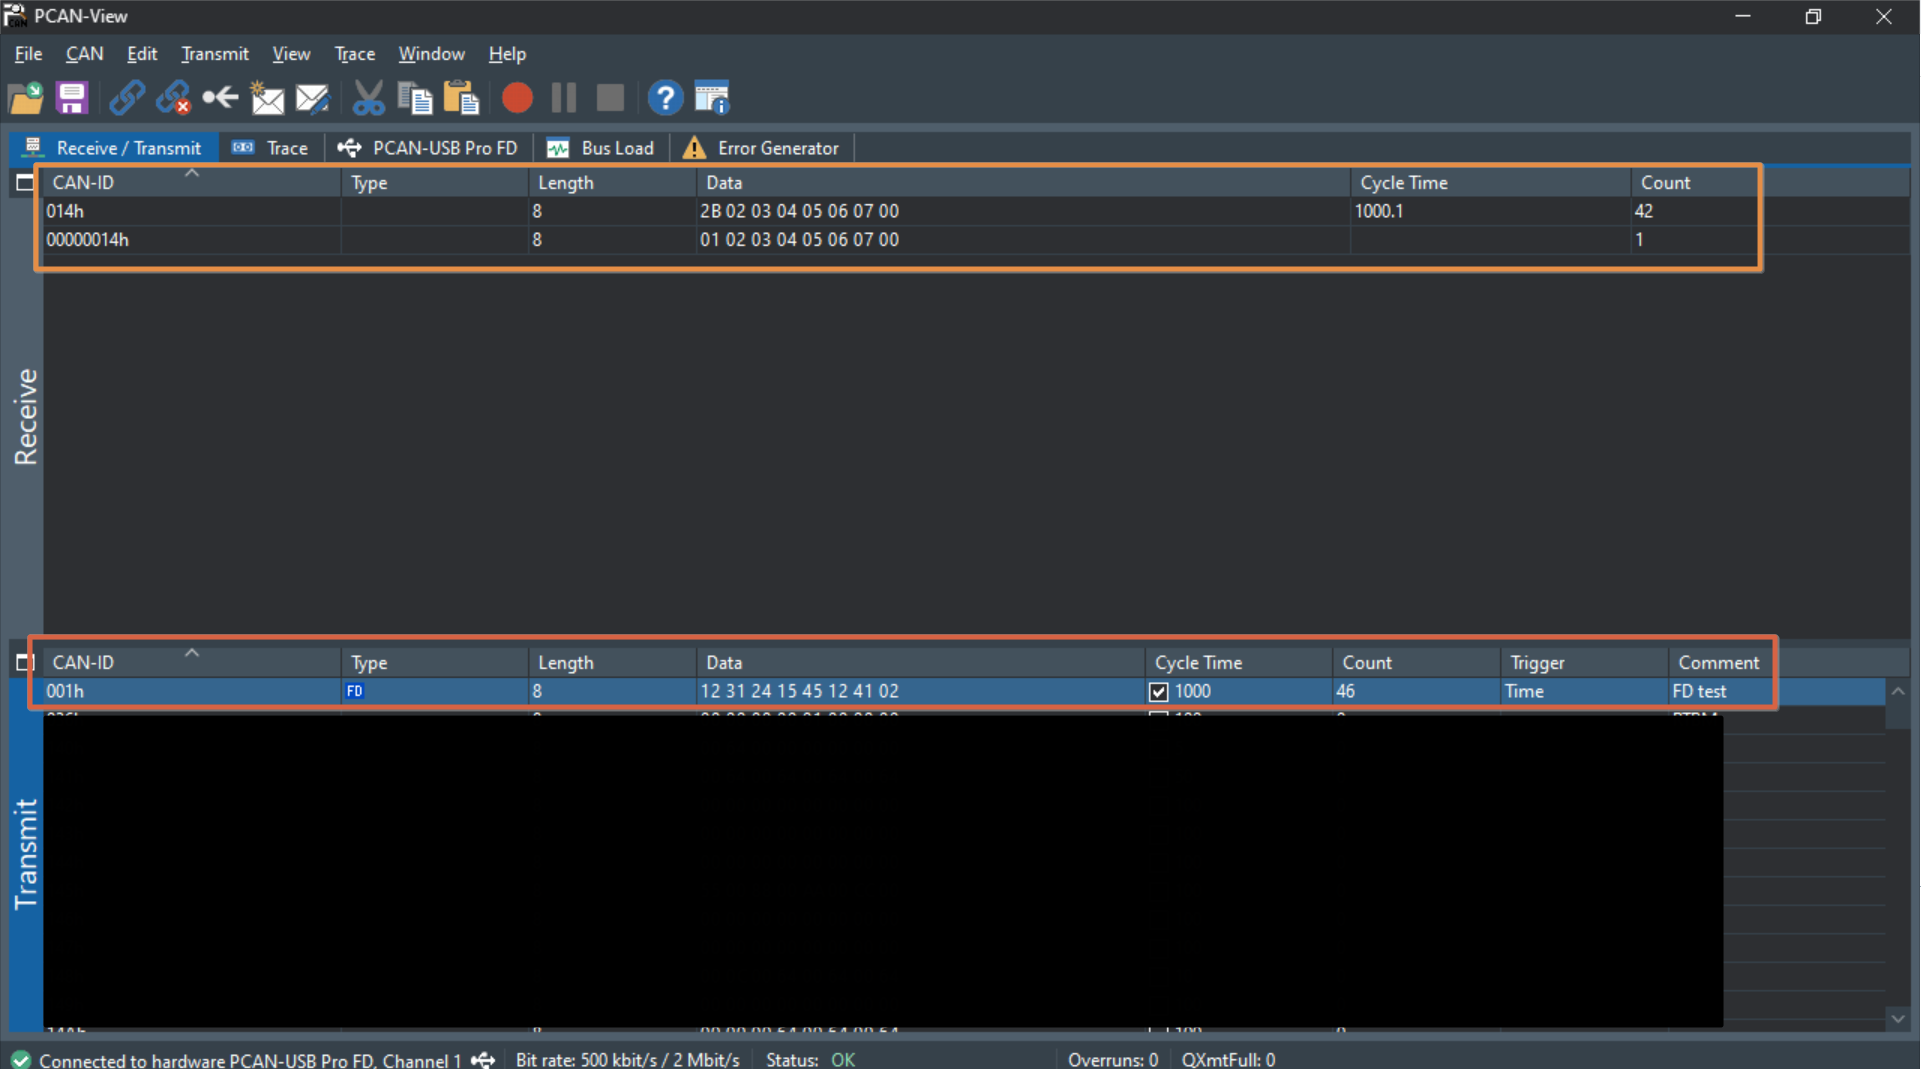
Task: Pause the trace recording
Action: pyautogui.click(x=562, y=97)
